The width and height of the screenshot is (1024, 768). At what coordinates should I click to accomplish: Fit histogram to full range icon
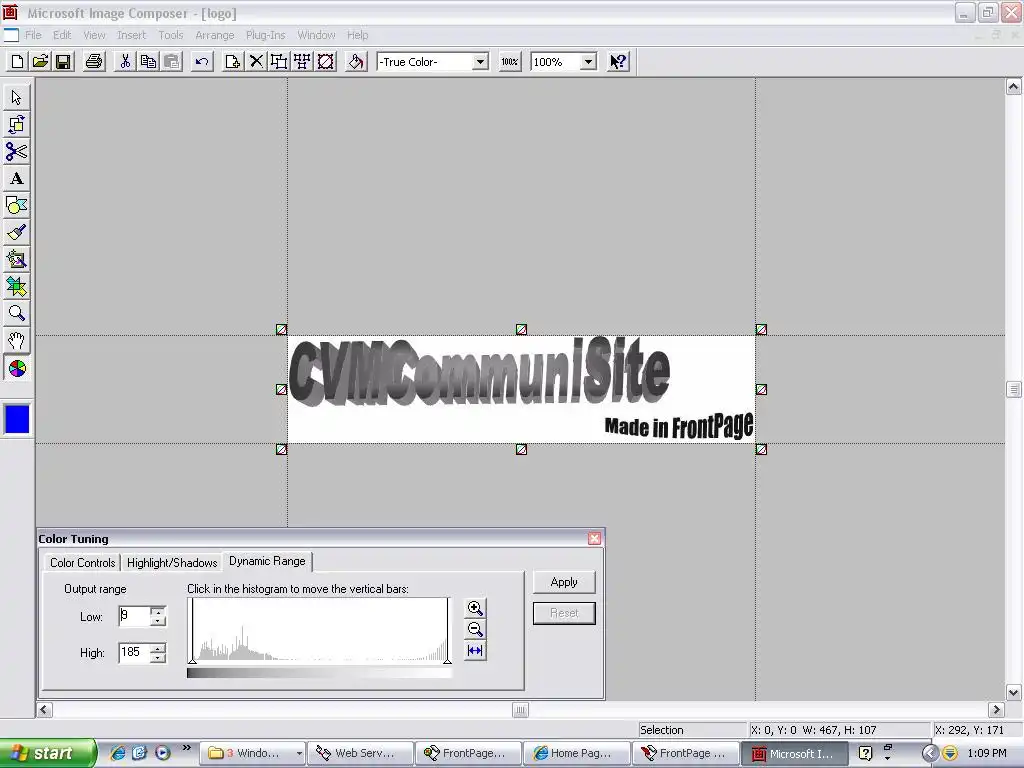(475, 650)
